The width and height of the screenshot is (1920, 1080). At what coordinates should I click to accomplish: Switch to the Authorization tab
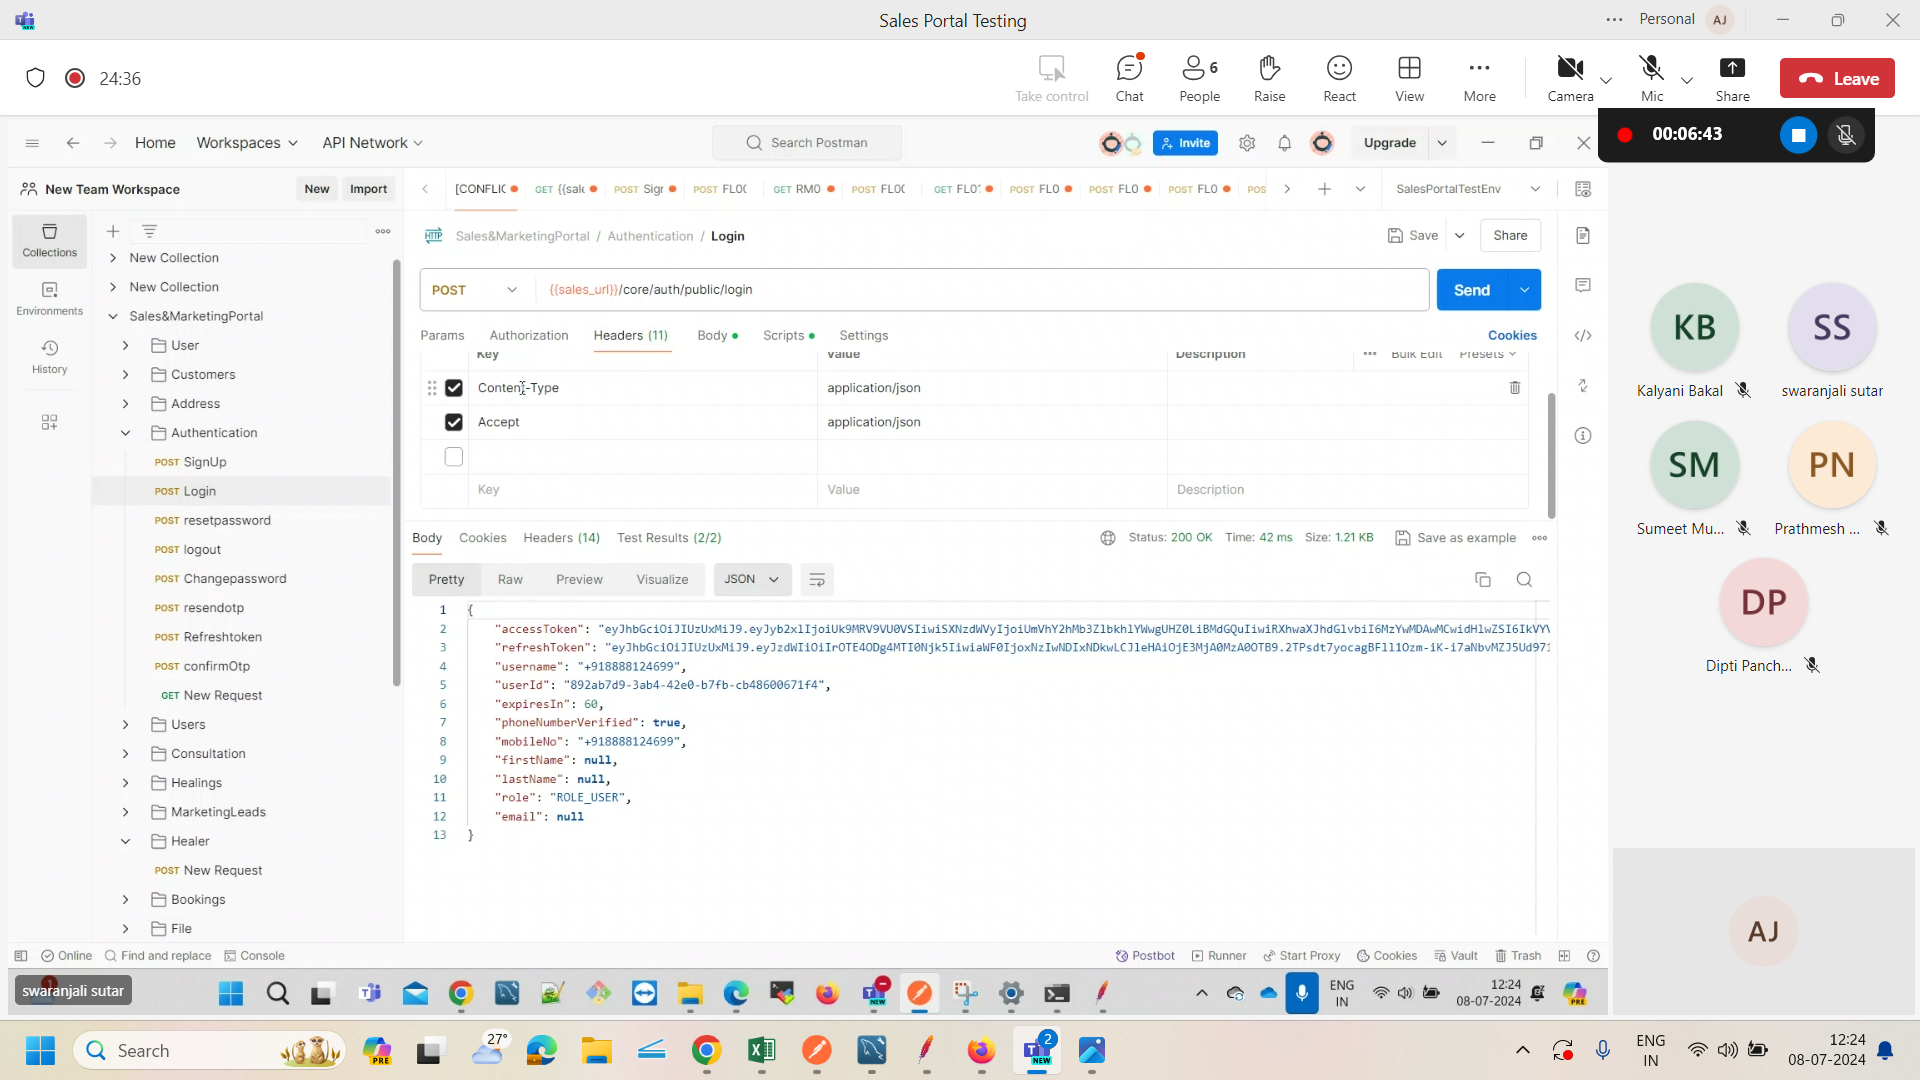pyautogui.click(x=529, y=336)
